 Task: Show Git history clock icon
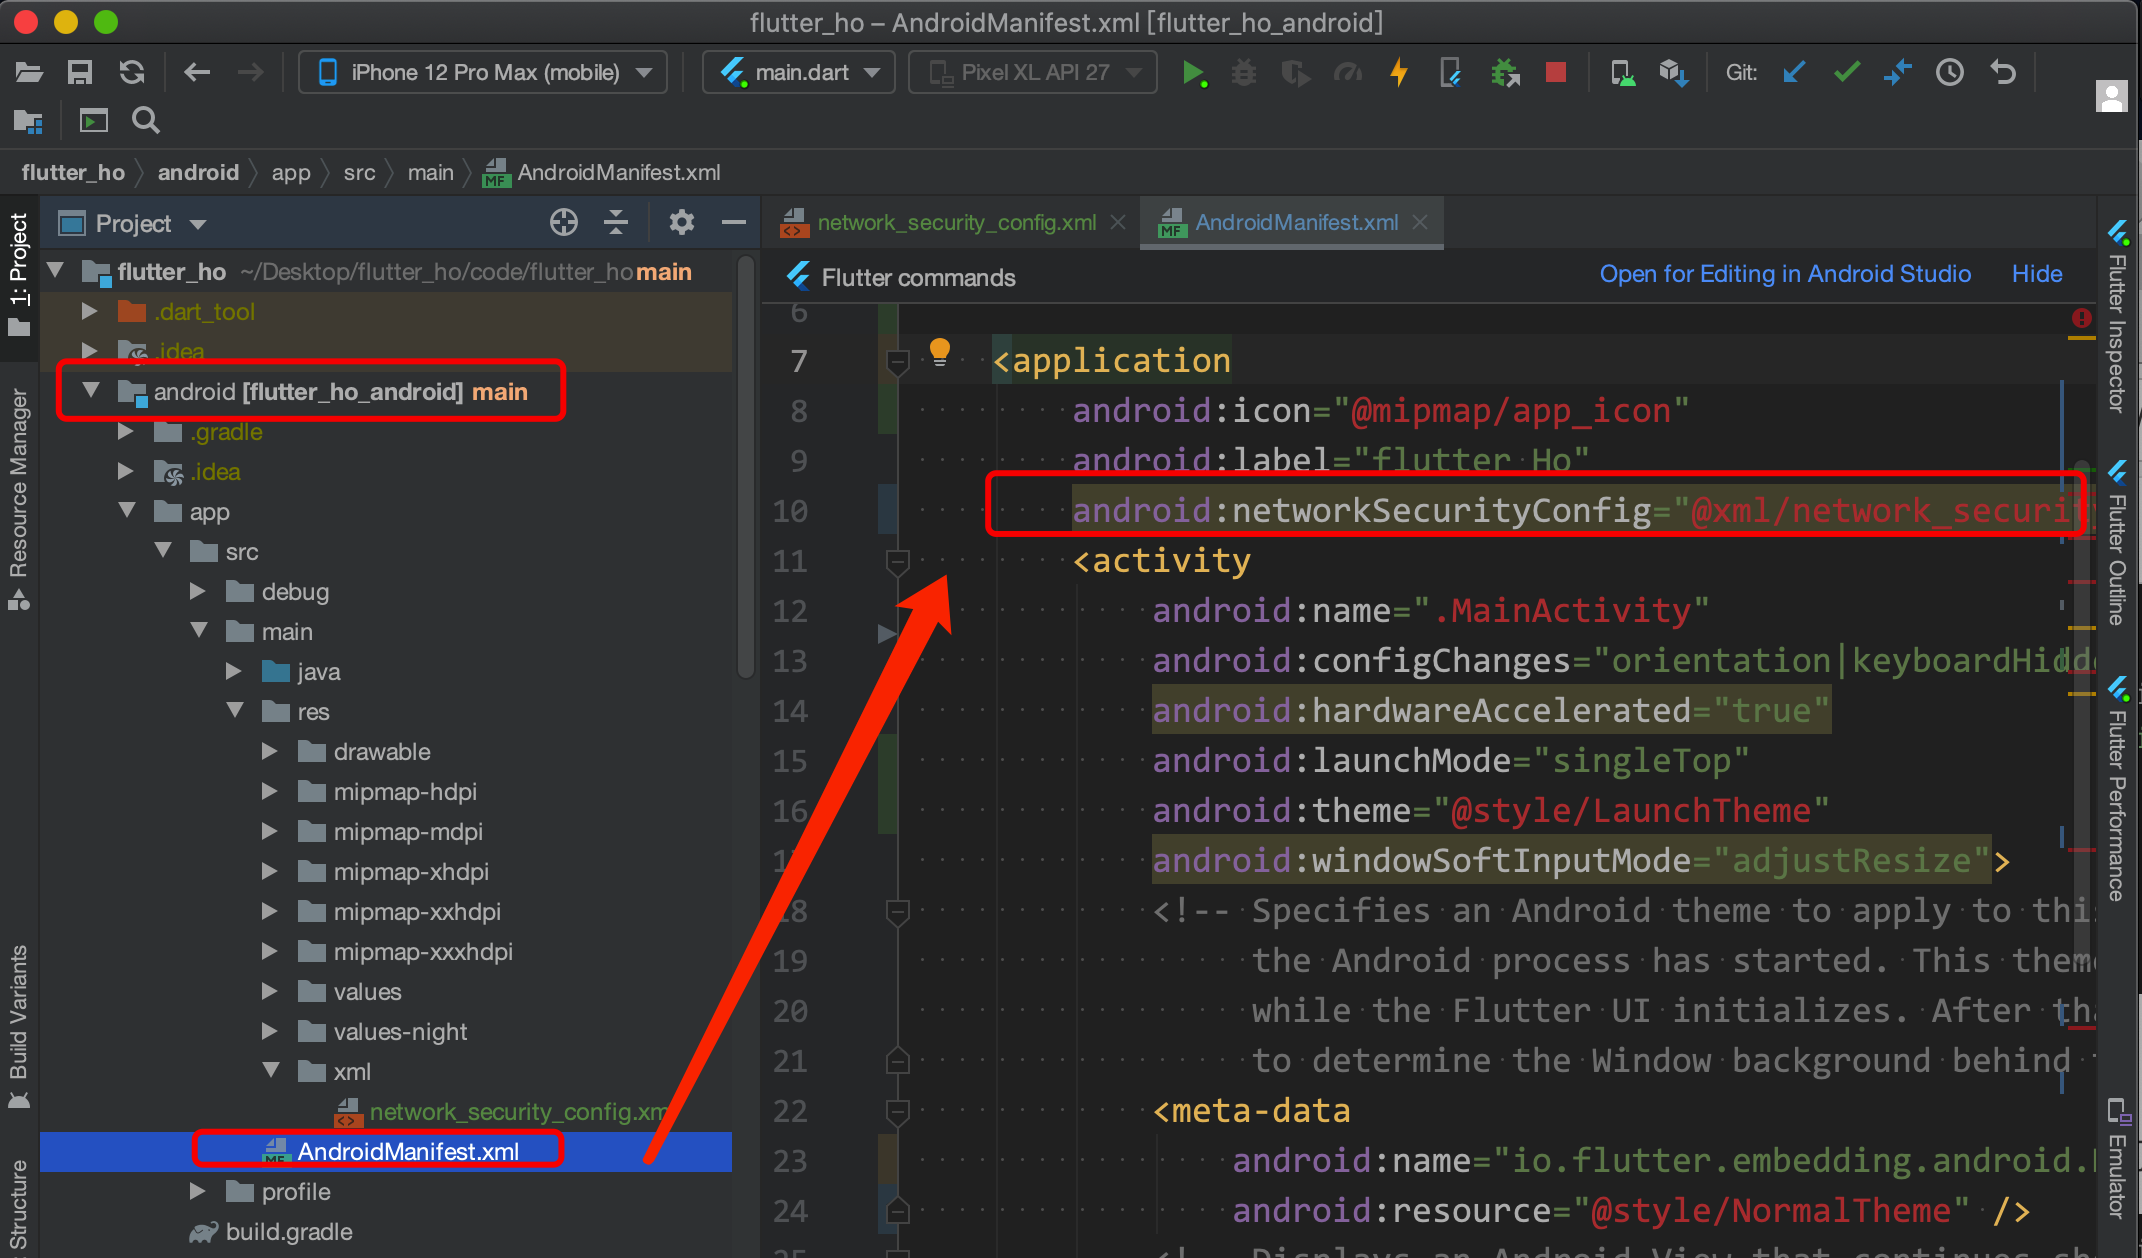point(1949,72)
